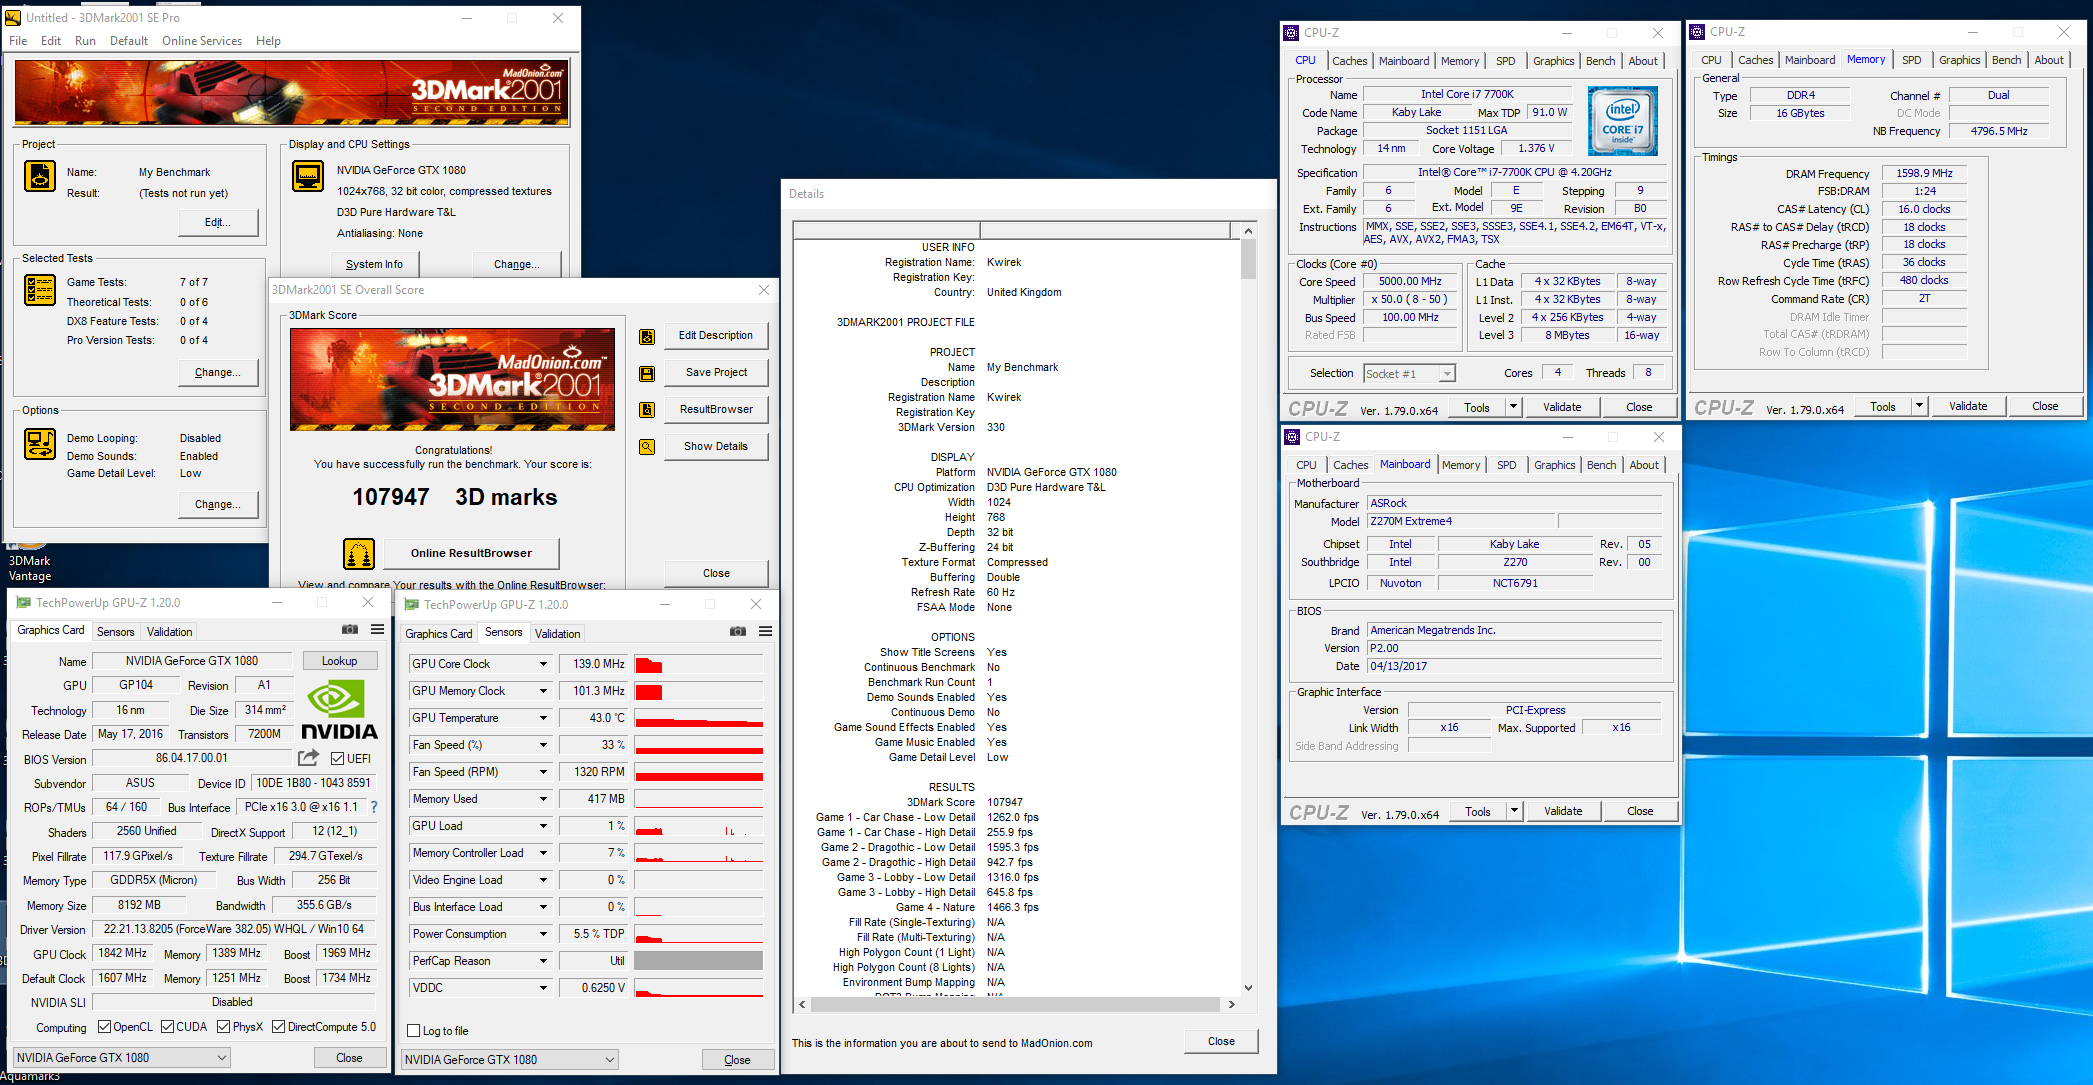
Task: Click Change button in Selected Tests section
Action: [218, 372]
